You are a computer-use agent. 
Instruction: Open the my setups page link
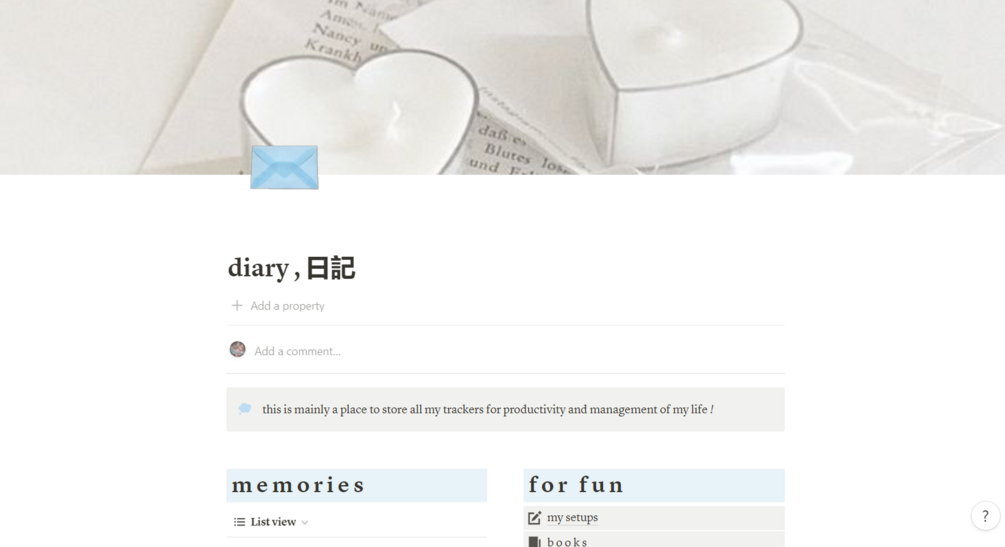click(x=572, y=518)
